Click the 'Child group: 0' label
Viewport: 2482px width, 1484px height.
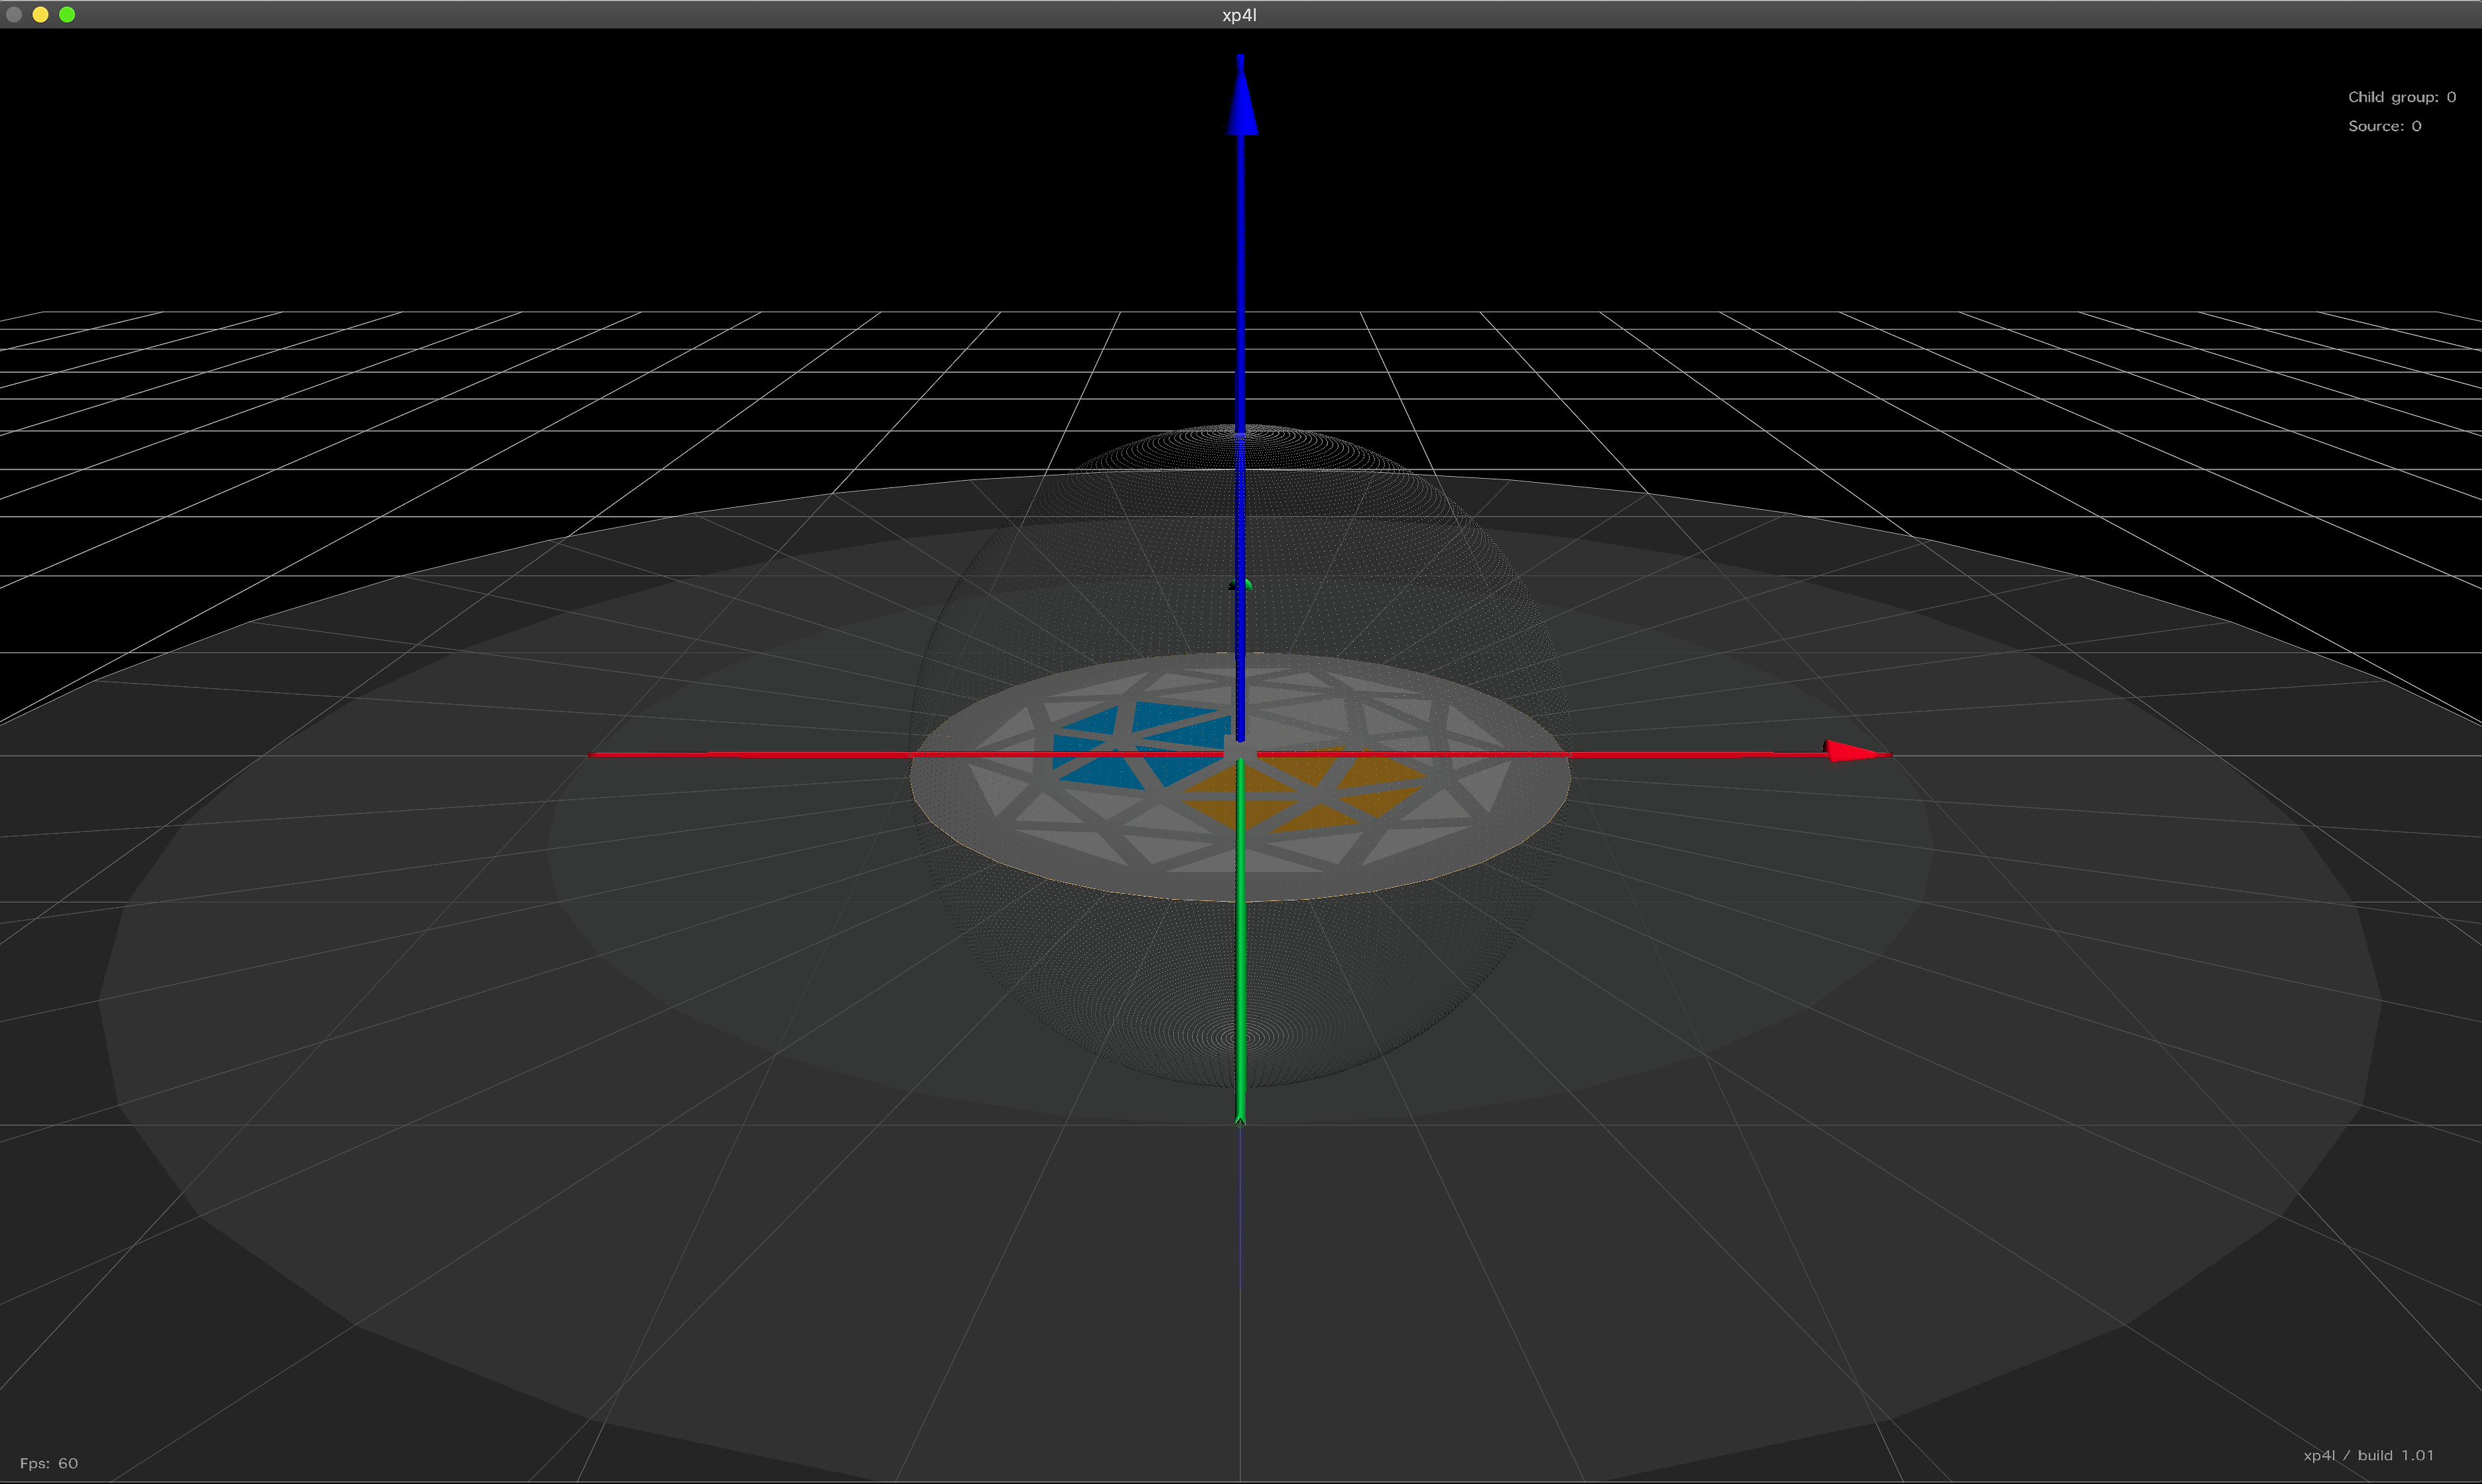[x=2401, y=97]
